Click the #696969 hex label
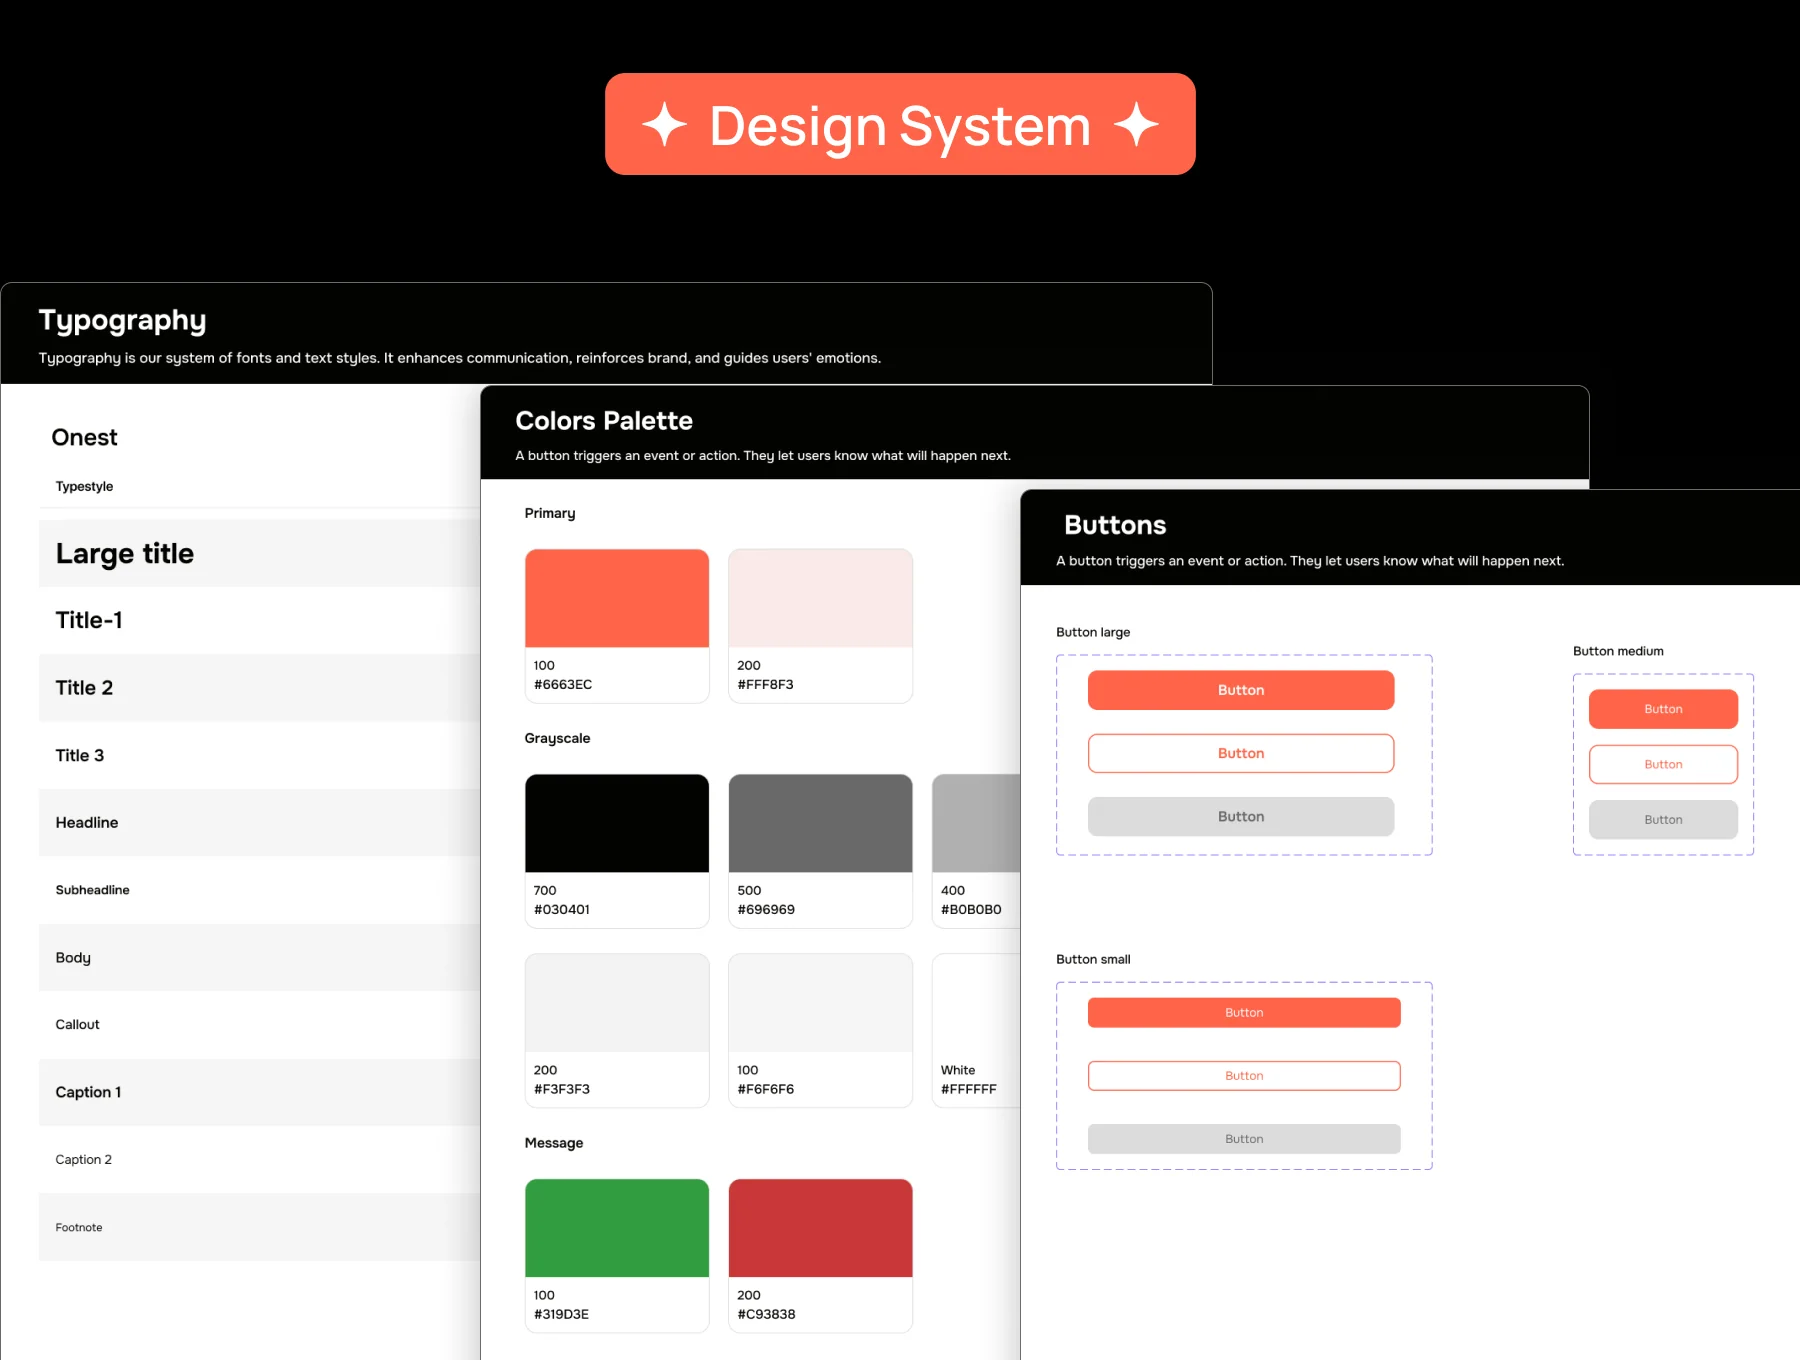Image resolution: width=1800 pixels, height=1360 pixels. 766,909
